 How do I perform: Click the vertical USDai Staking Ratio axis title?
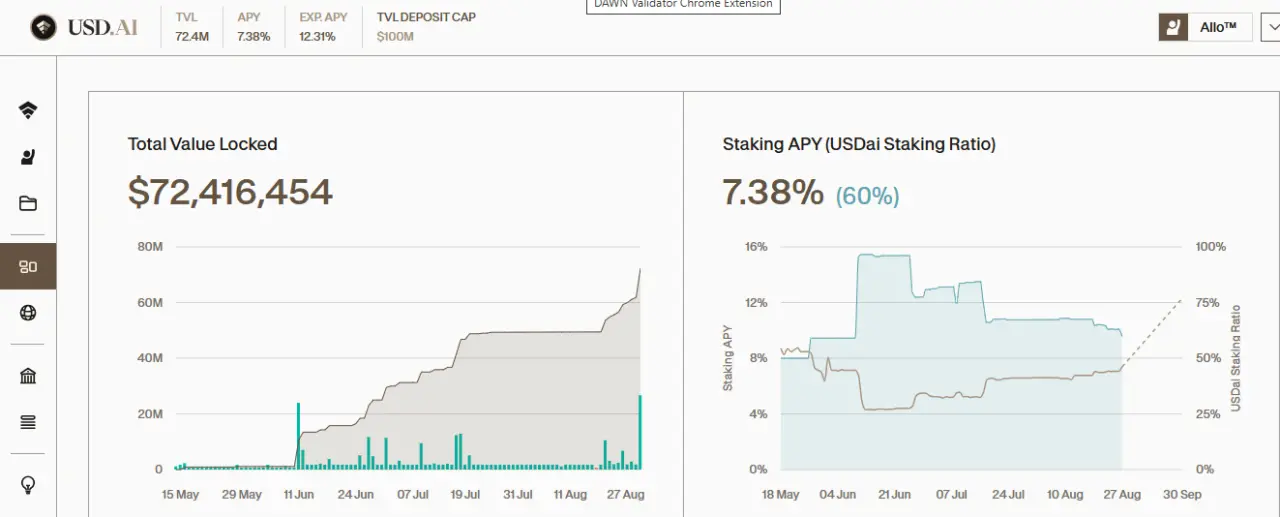pos(1236,358)
